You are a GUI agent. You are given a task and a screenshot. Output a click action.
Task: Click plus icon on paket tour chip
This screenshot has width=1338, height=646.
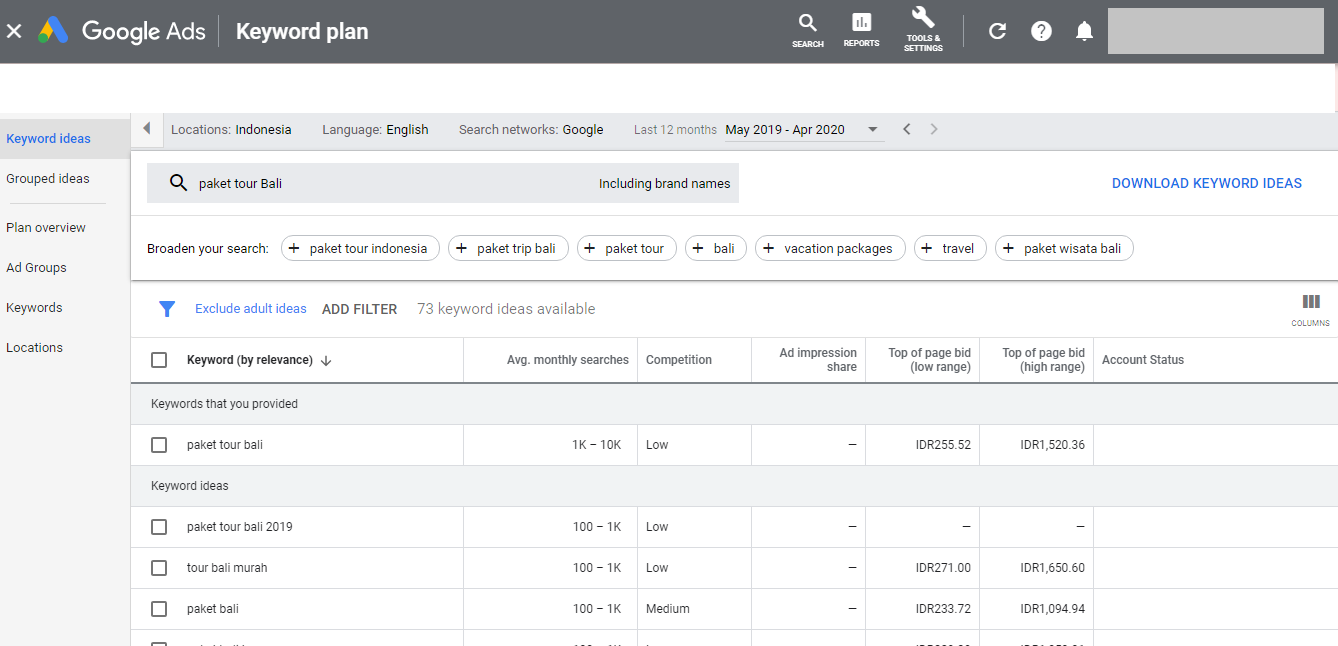tap(590, 249)
